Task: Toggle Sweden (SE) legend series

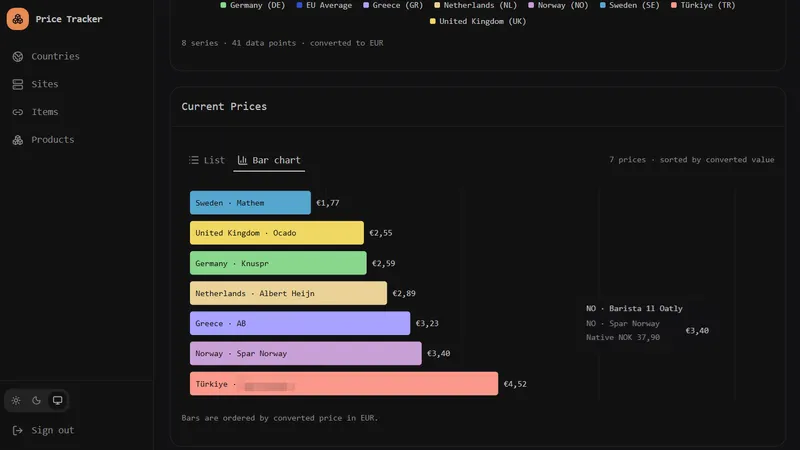Action: click(x=630, y=5)
